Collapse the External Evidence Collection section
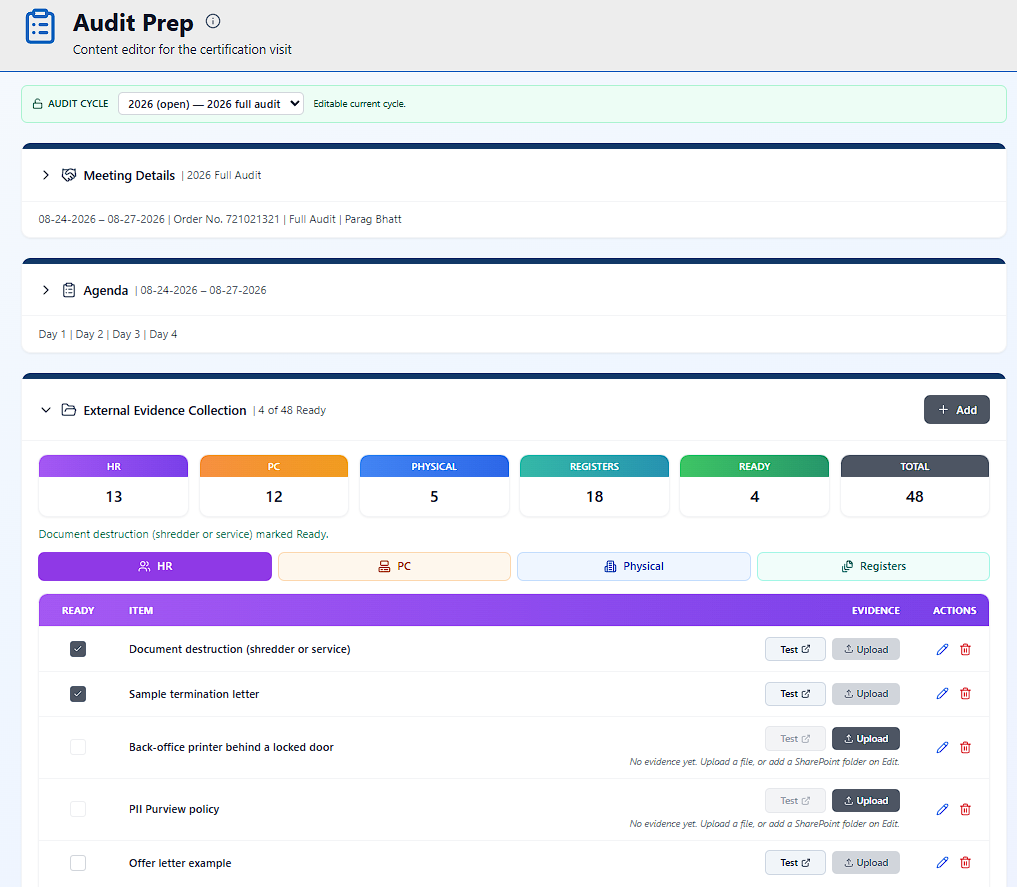This screenshot has height=887, width=1017. pyautogui.click(x=45, y=410)
